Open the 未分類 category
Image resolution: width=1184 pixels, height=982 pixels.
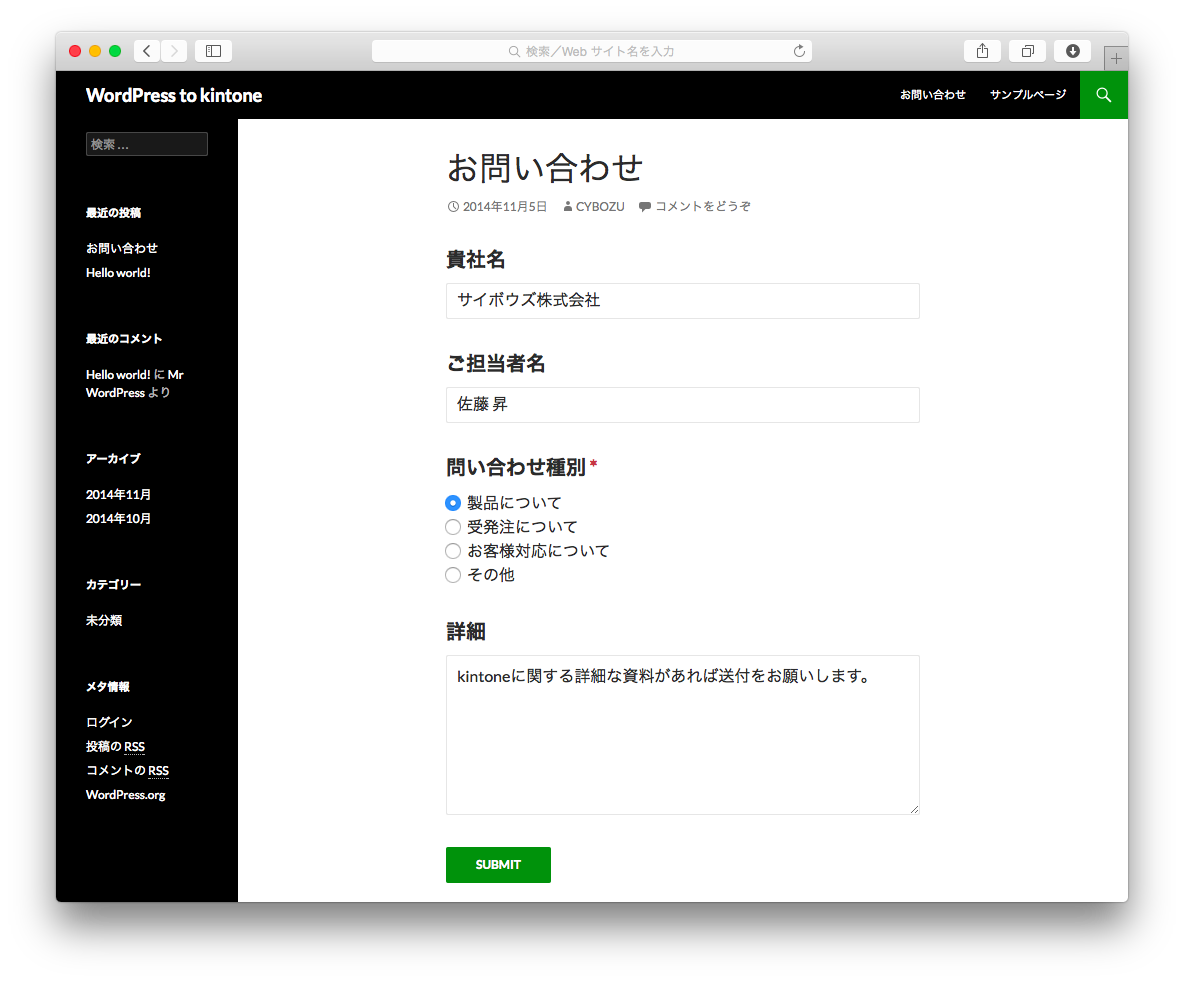click(103, 620)
